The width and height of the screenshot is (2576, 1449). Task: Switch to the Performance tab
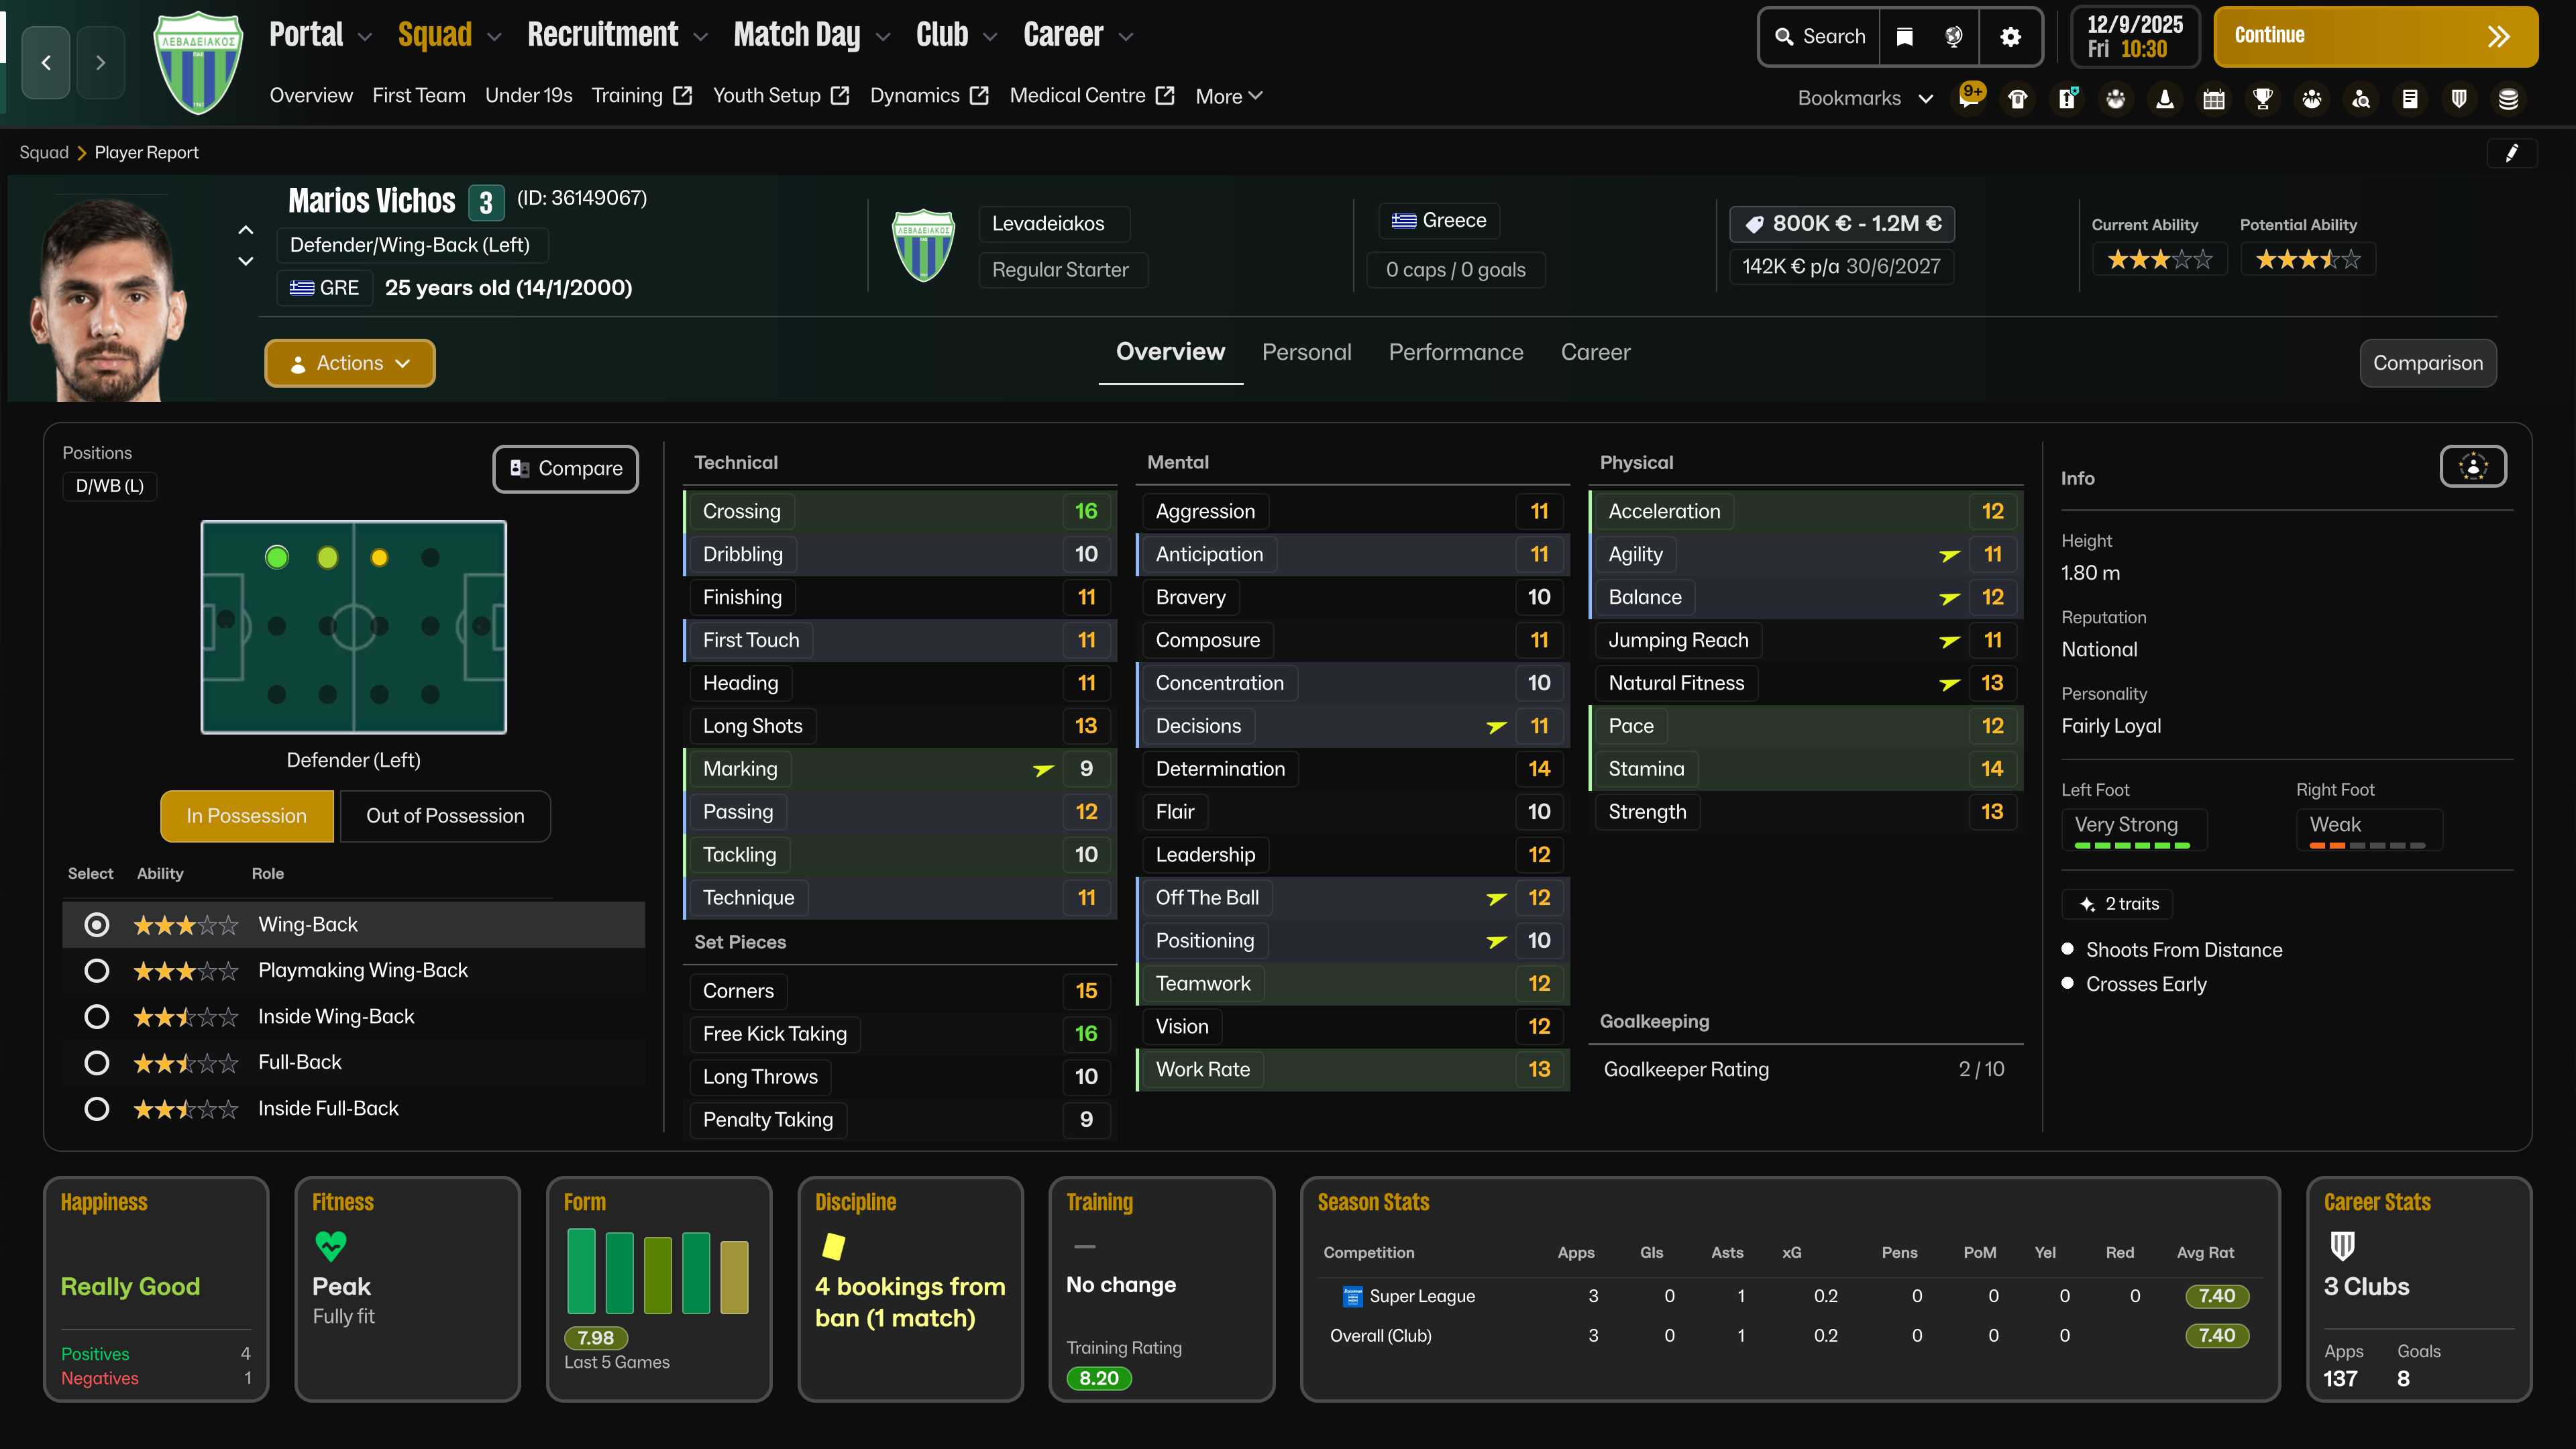tap(1455, 352)
